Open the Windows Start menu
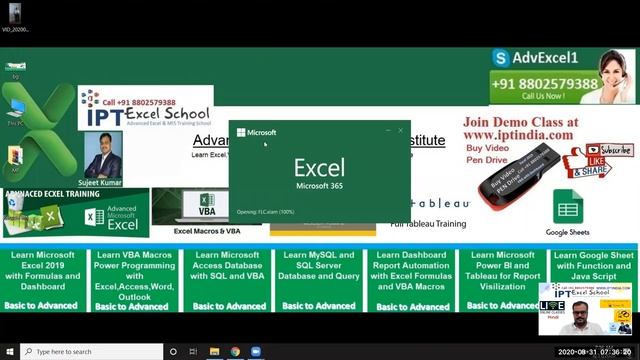The image size is (640, 360). [x=10, y=351]
